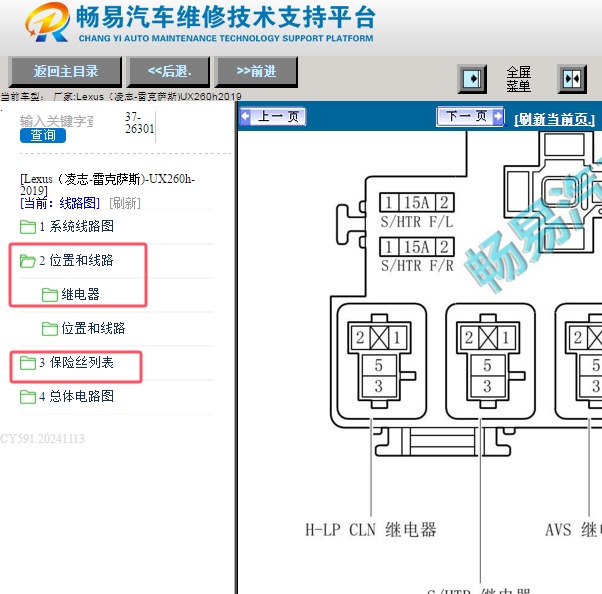Click the H-LP CLN 继电器 label
602x594 pixels.
tap(371, 530)
